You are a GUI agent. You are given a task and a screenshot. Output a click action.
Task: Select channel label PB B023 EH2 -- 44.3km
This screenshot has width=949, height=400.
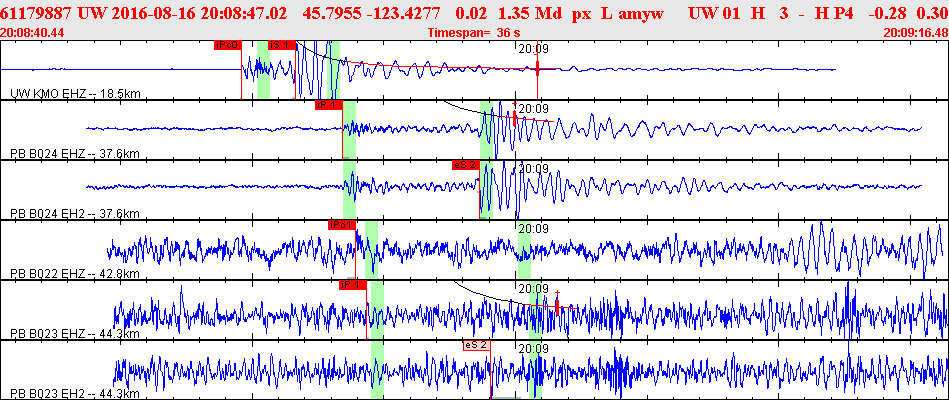(75, 393)
